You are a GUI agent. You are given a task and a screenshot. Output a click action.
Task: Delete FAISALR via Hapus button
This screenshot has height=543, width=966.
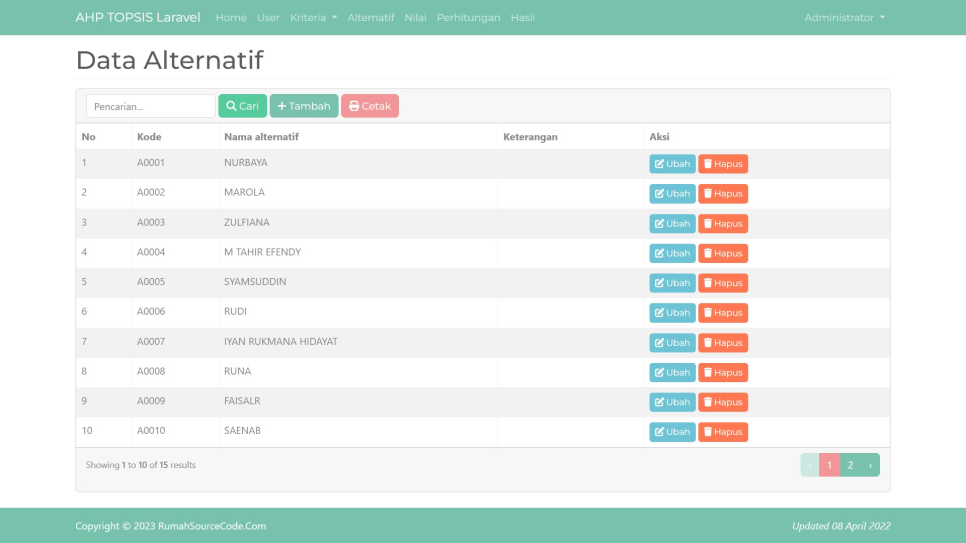(x=723, y=402)
